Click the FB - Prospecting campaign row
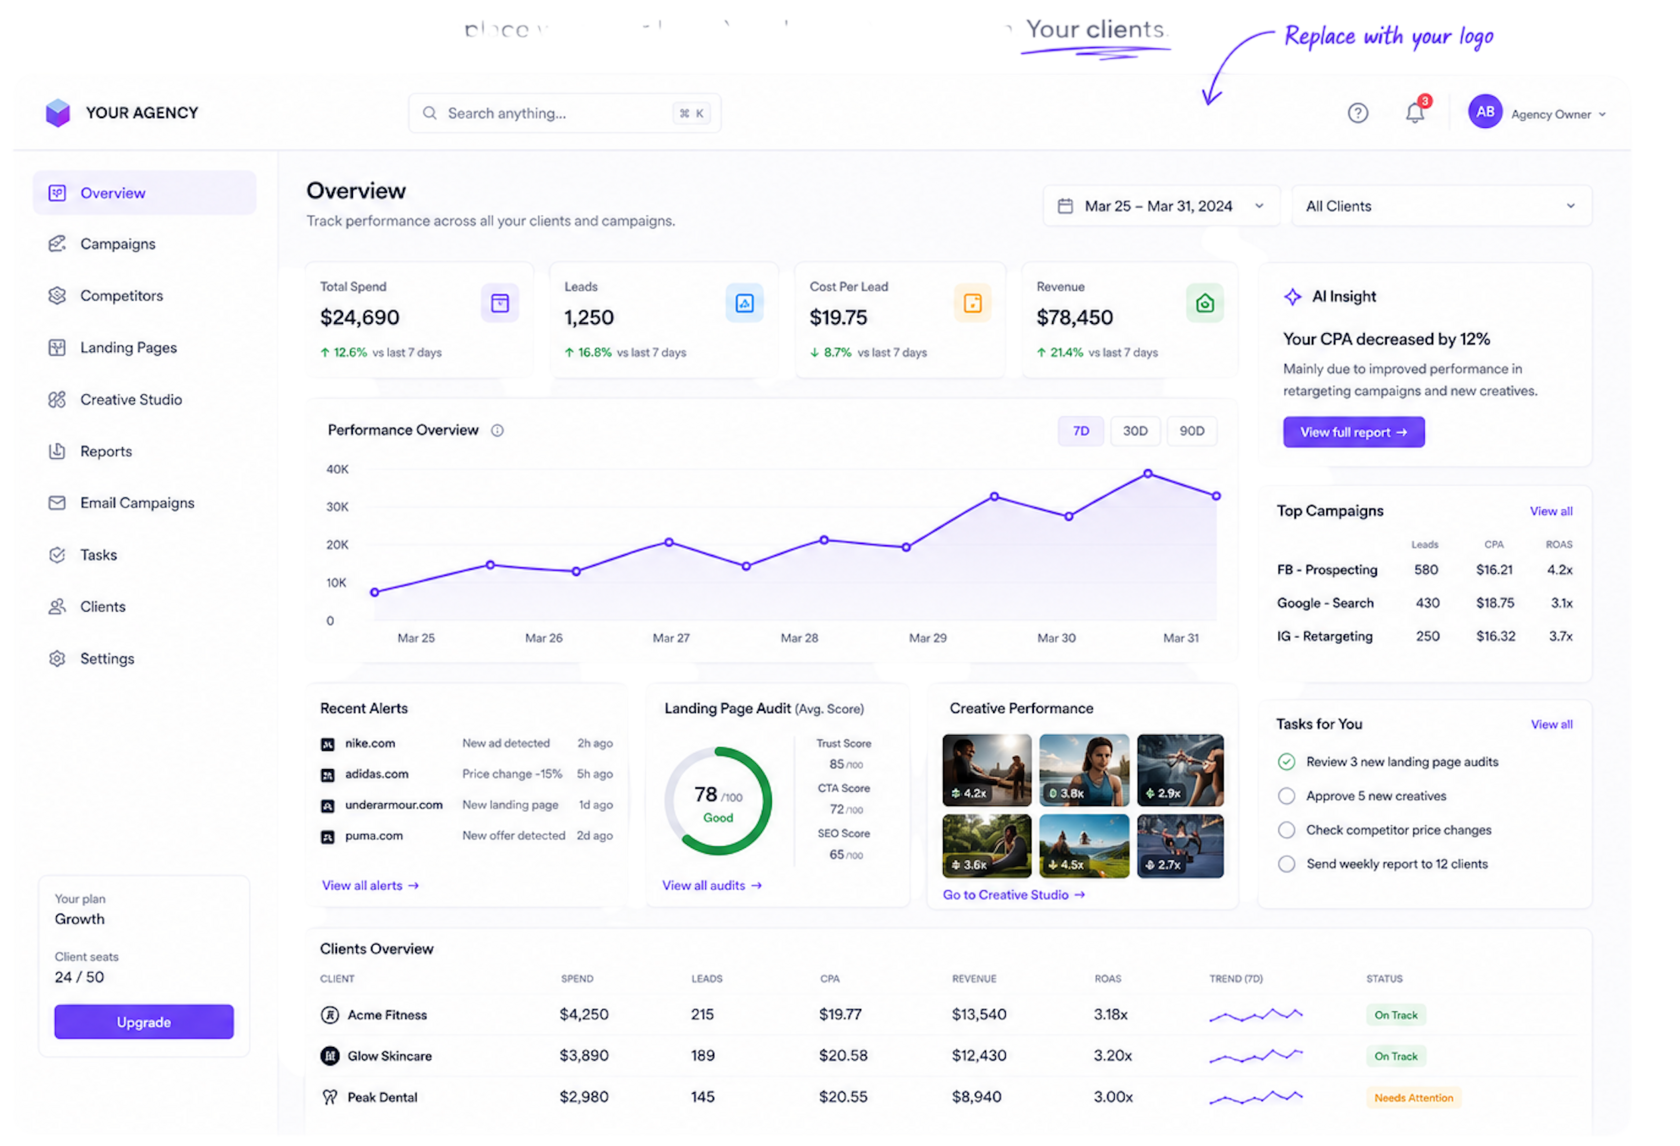This screenshot has height=1146, width=1680. click(1425, 570)
